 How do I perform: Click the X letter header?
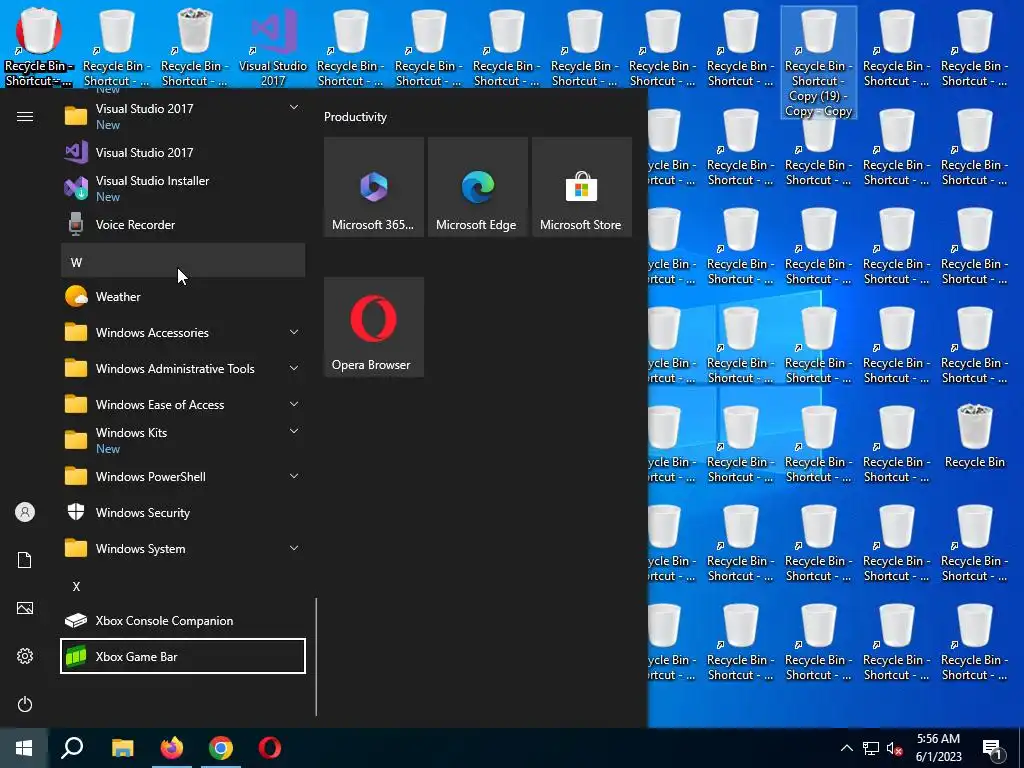[183, 586]
